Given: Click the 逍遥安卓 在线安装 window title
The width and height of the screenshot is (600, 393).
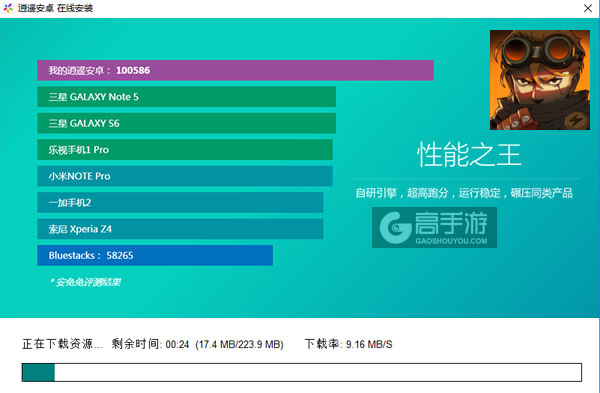Looking at the screenshot, I should tap(55, 8).
